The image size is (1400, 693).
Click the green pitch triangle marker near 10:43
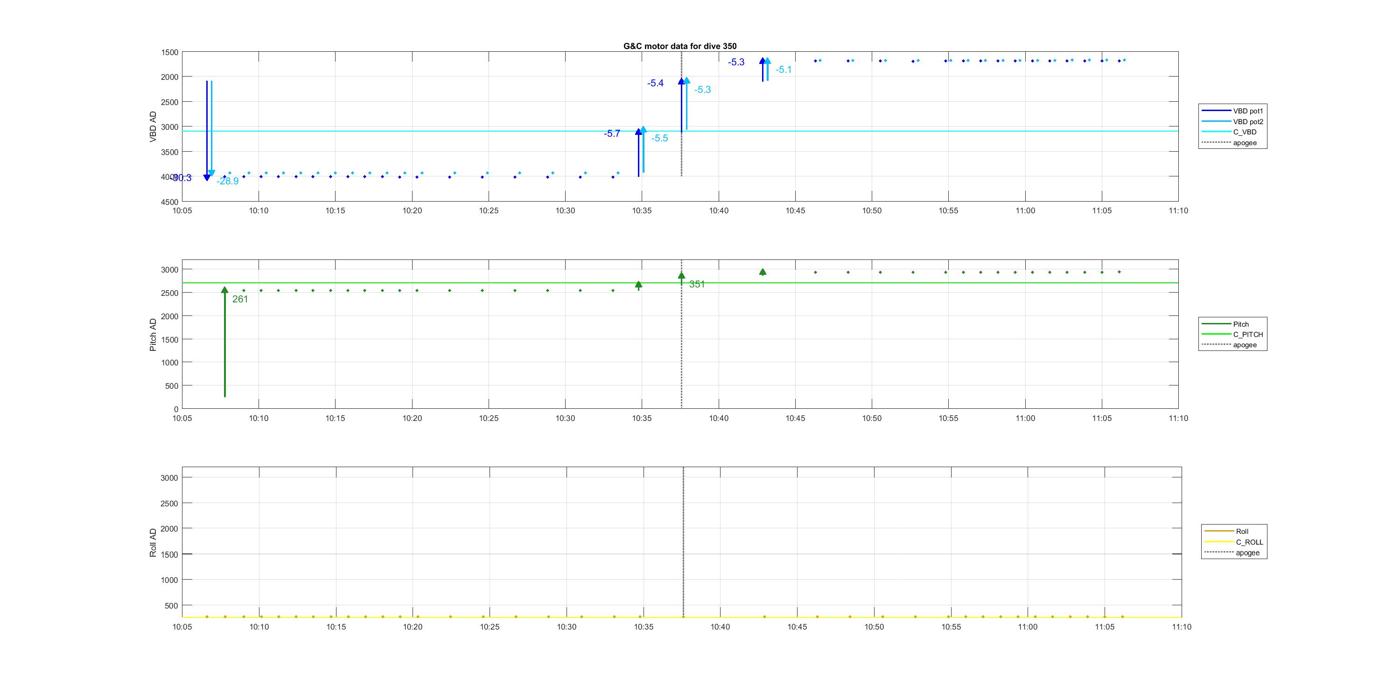763,271
